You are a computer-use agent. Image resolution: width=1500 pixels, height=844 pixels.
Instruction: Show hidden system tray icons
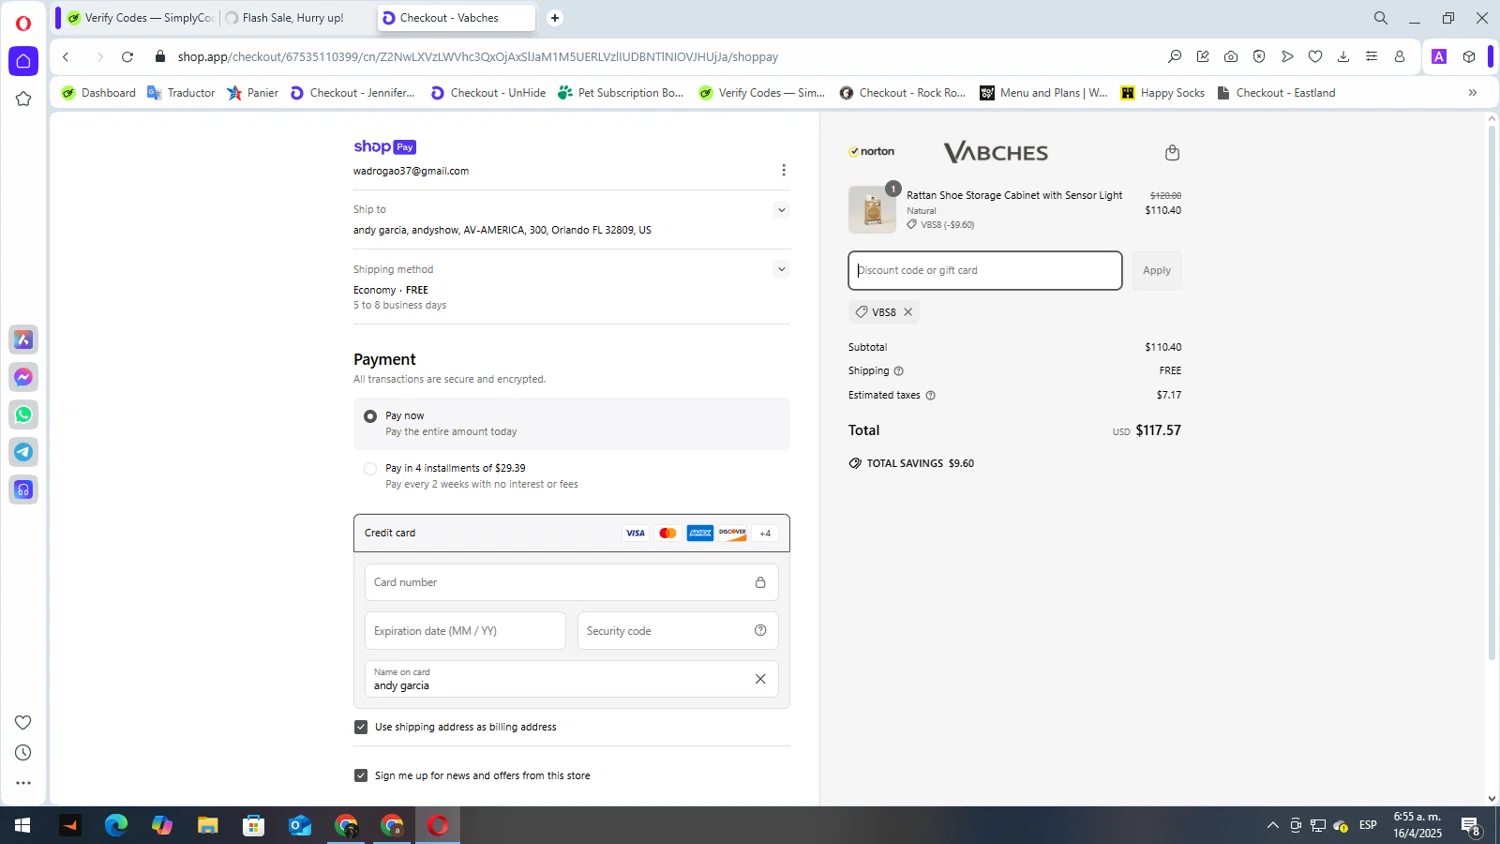[1272, 825]
